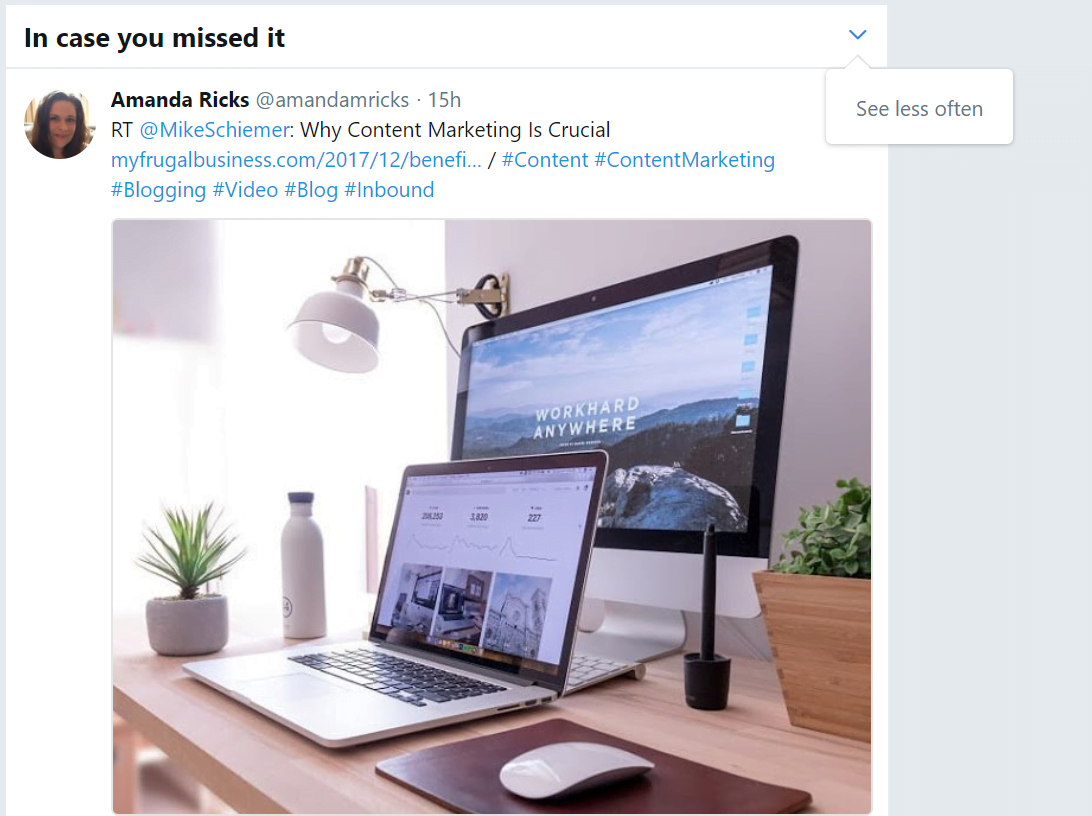Open the #Video hashtag
Screen dimensions: 1092x816
tap(245, 190)
